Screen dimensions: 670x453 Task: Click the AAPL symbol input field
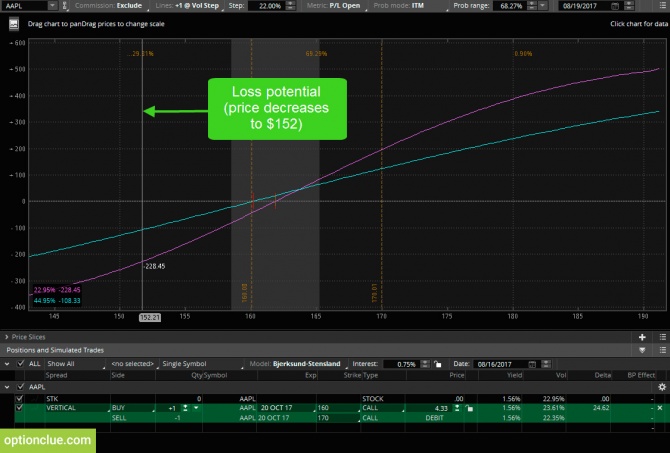pyautogui.click(x=24, y=6)
